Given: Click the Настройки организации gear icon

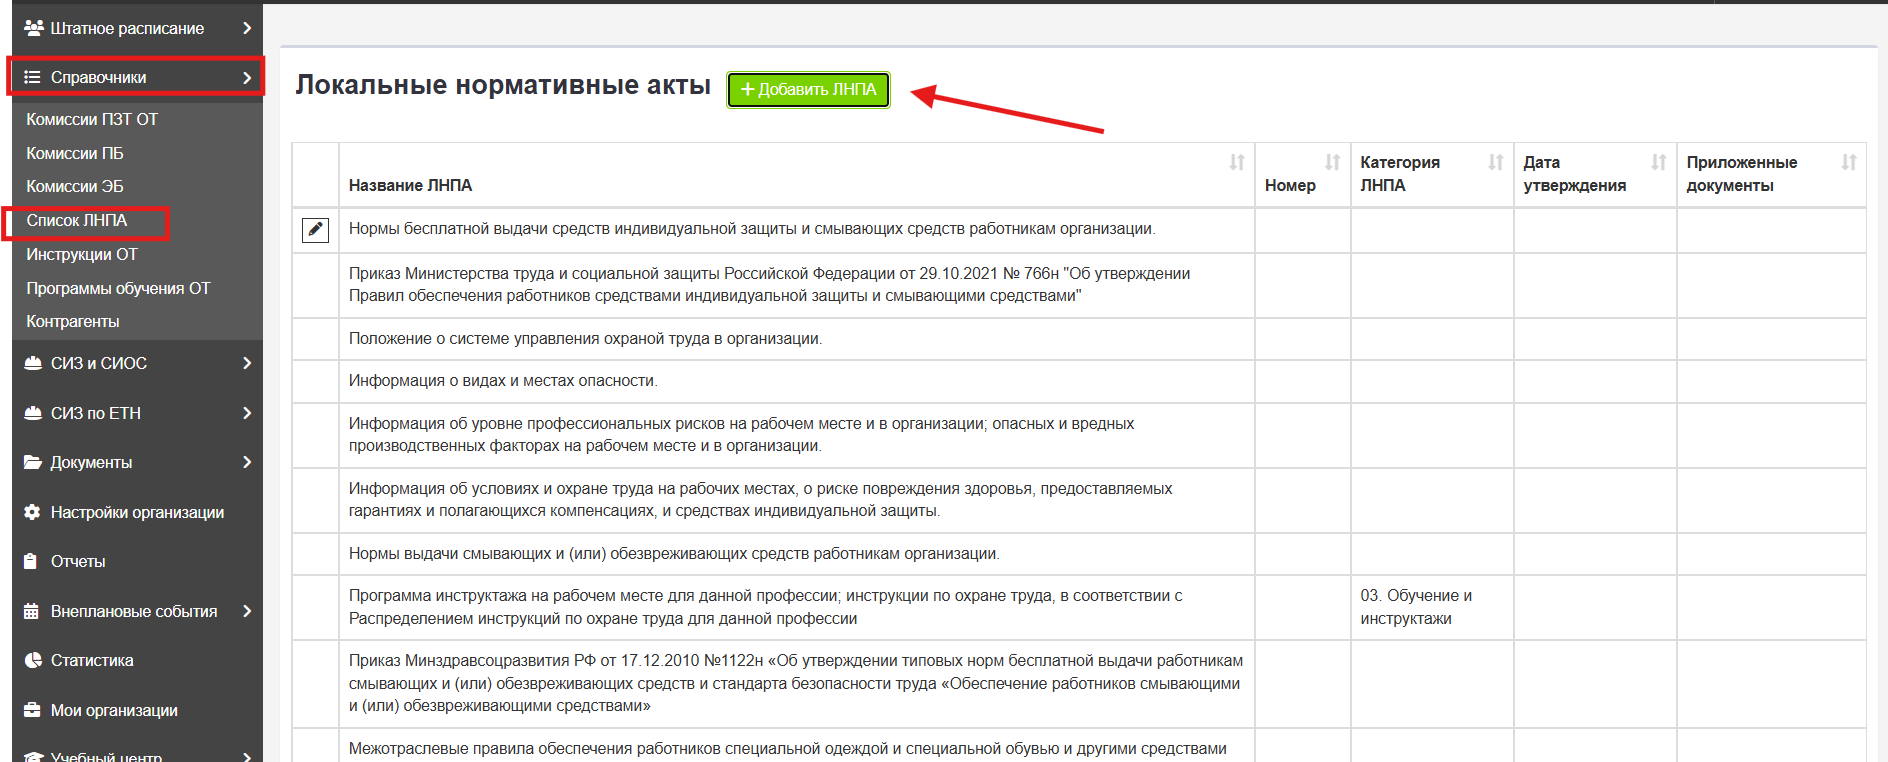Looking at the screenshot, I should tap(32, 512).
